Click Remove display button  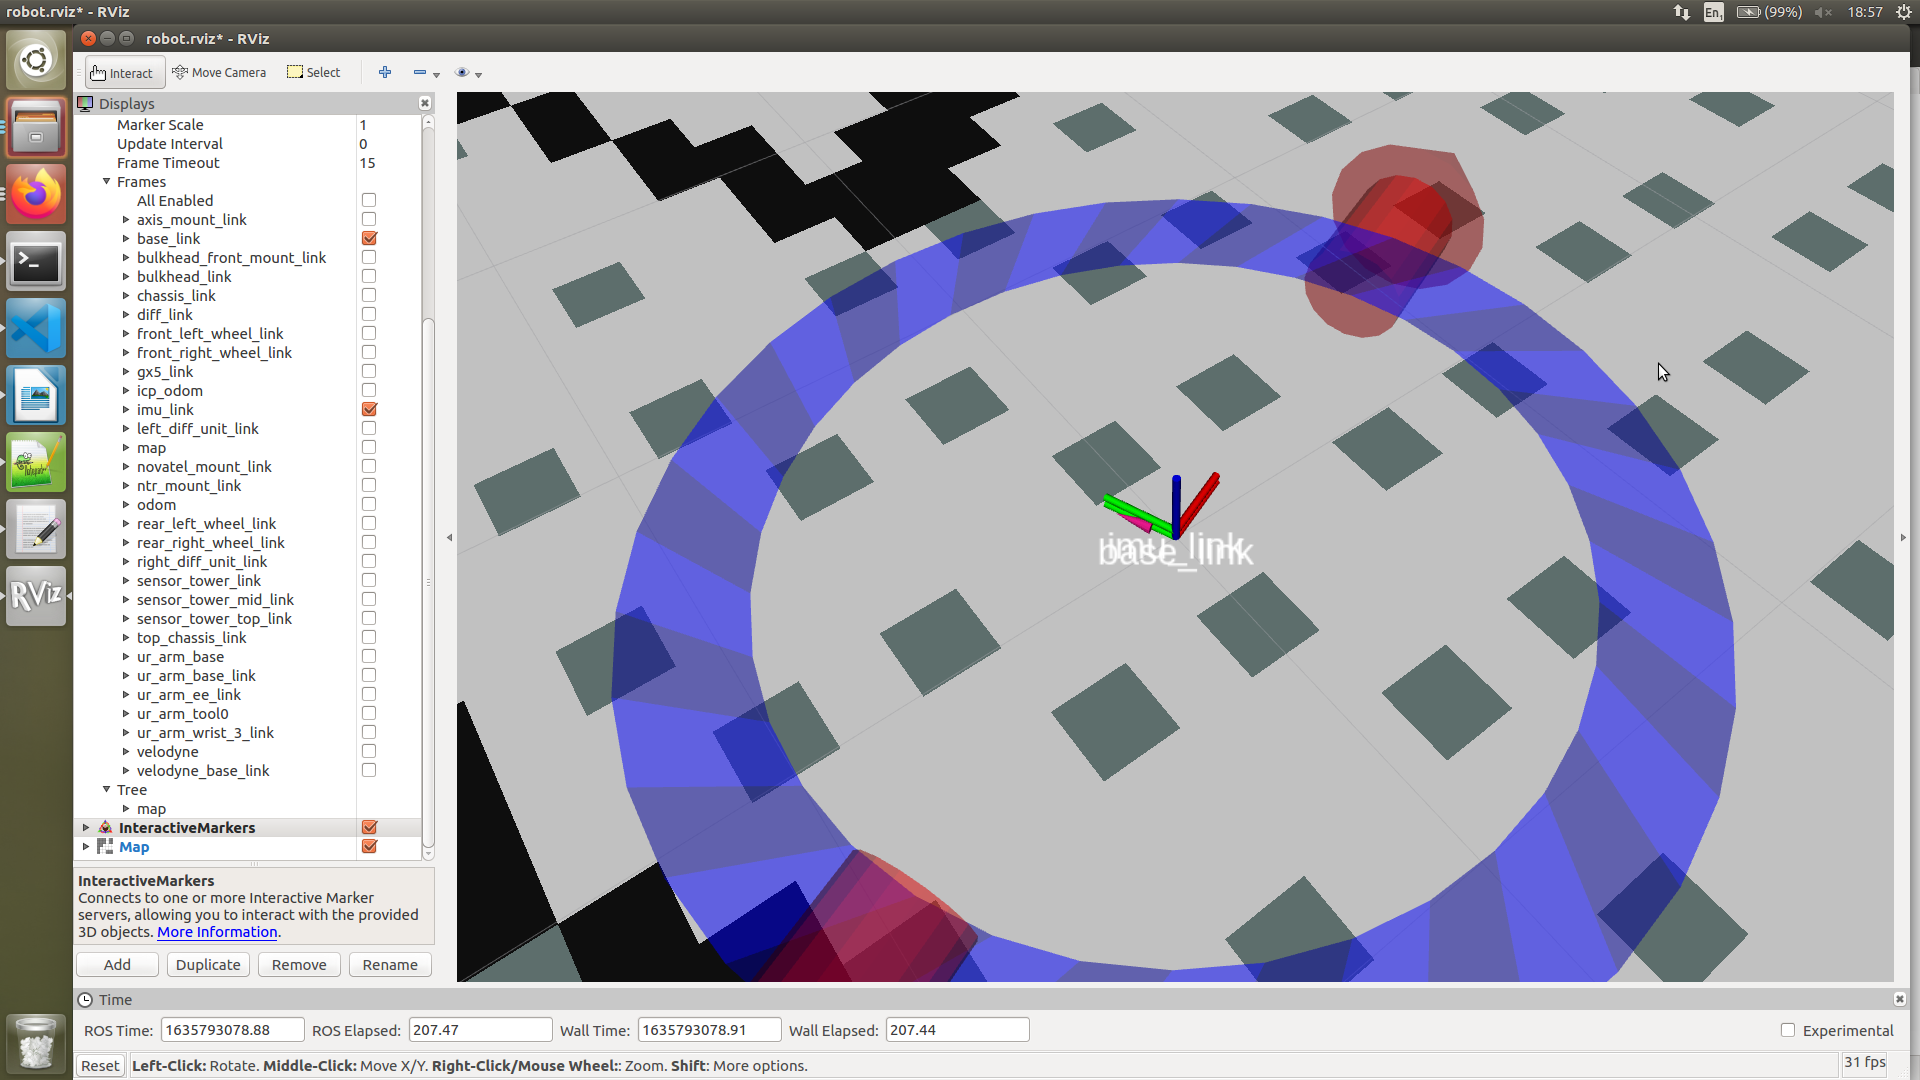click(299, 964)
